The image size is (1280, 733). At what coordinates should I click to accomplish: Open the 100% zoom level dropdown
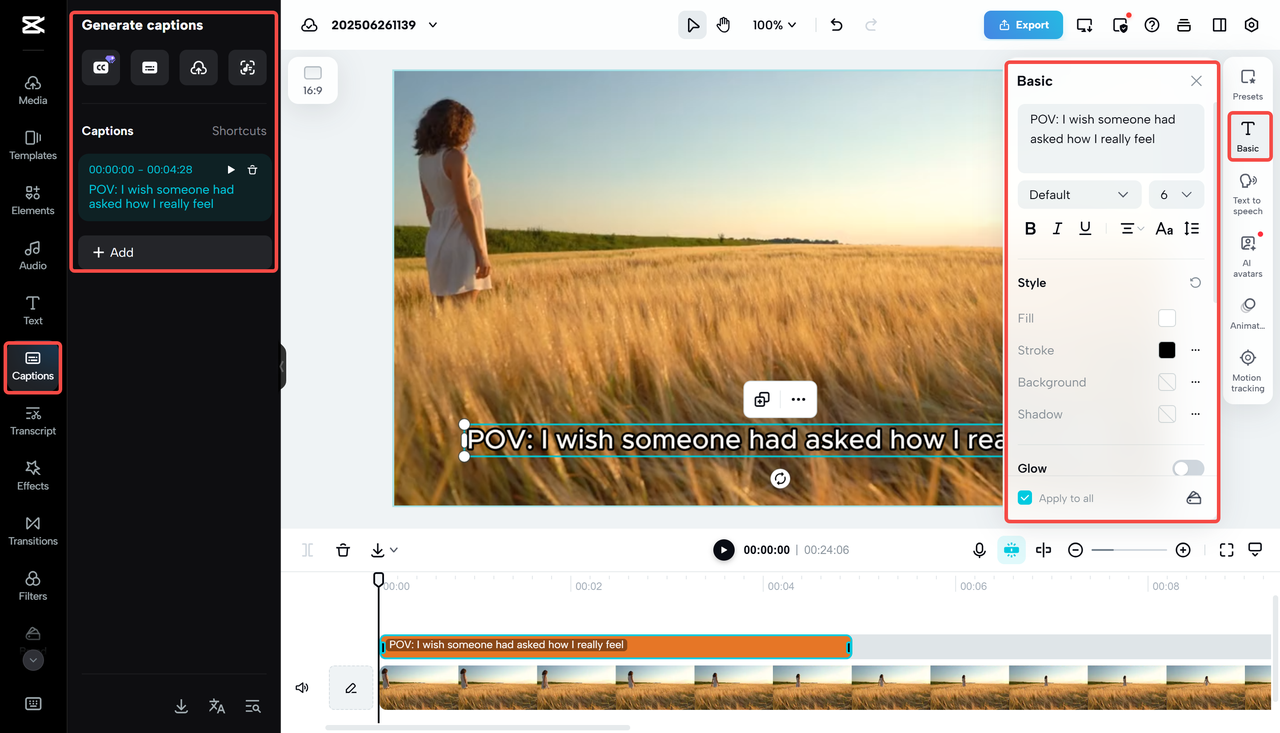(x=774, y=24)
